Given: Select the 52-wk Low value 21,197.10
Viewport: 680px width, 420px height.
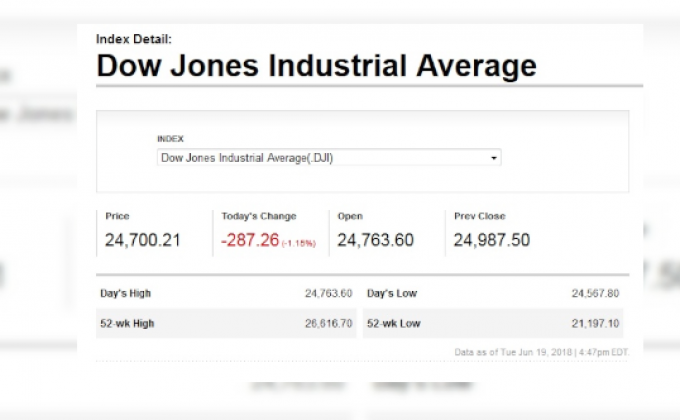Looking at the screenshot, I should coord(595,324).
